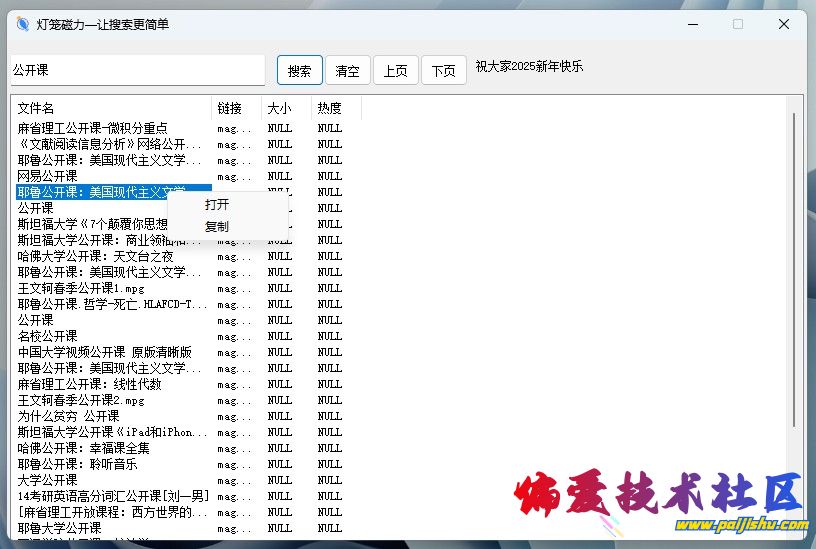
Task: Choose 打开 from the context menu
Action: (x=217, y=204)
